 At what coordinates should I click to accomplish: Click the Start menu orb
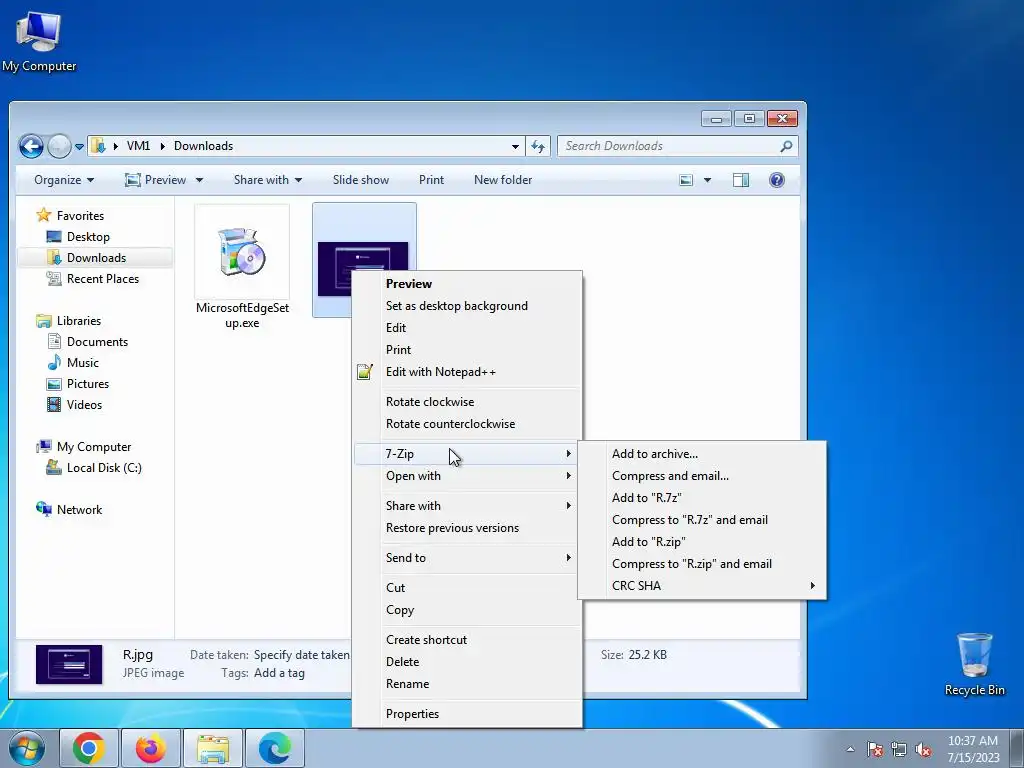27,748
